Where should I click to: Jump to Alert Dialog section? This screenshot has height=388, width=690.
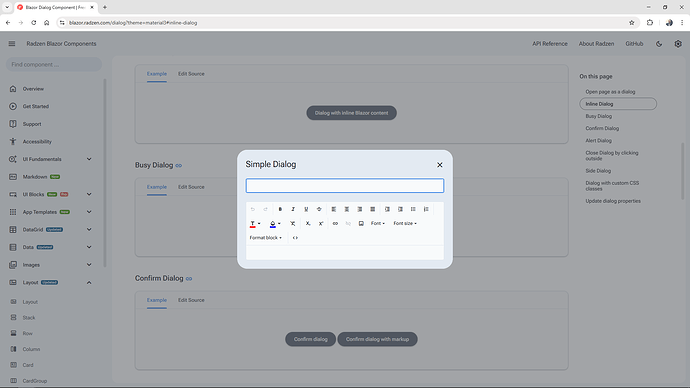598,141
